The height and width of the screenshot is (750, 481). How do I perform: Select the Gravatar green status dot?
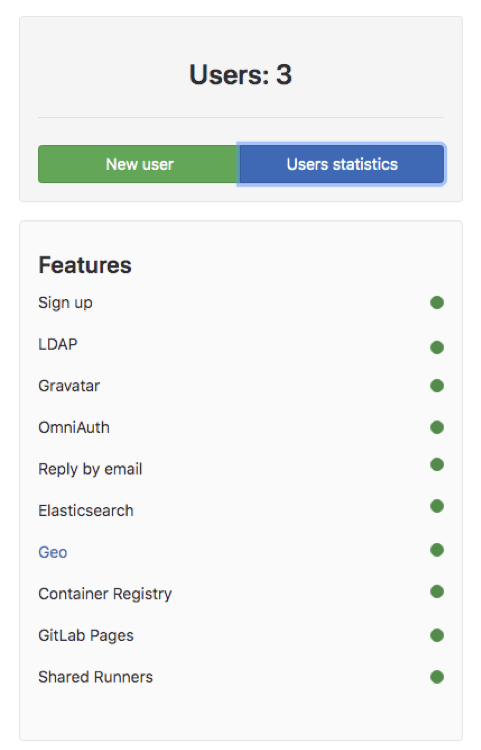[x=437, y=386]
